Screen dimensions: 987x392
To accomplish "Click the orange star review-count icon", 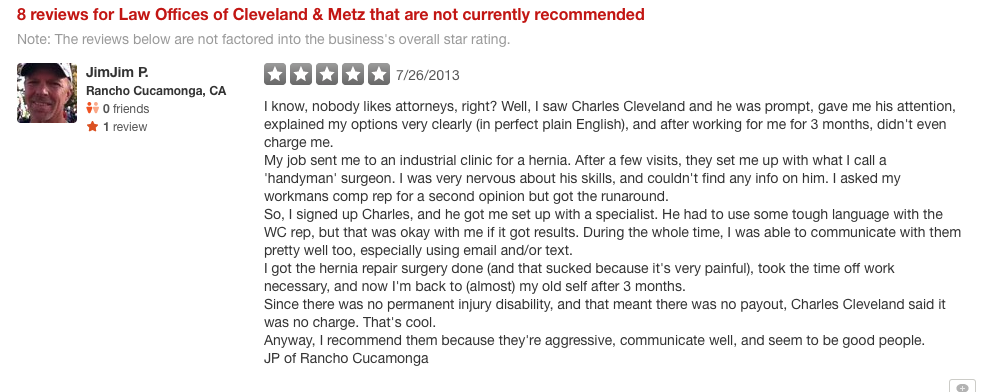I will [93, 126].
